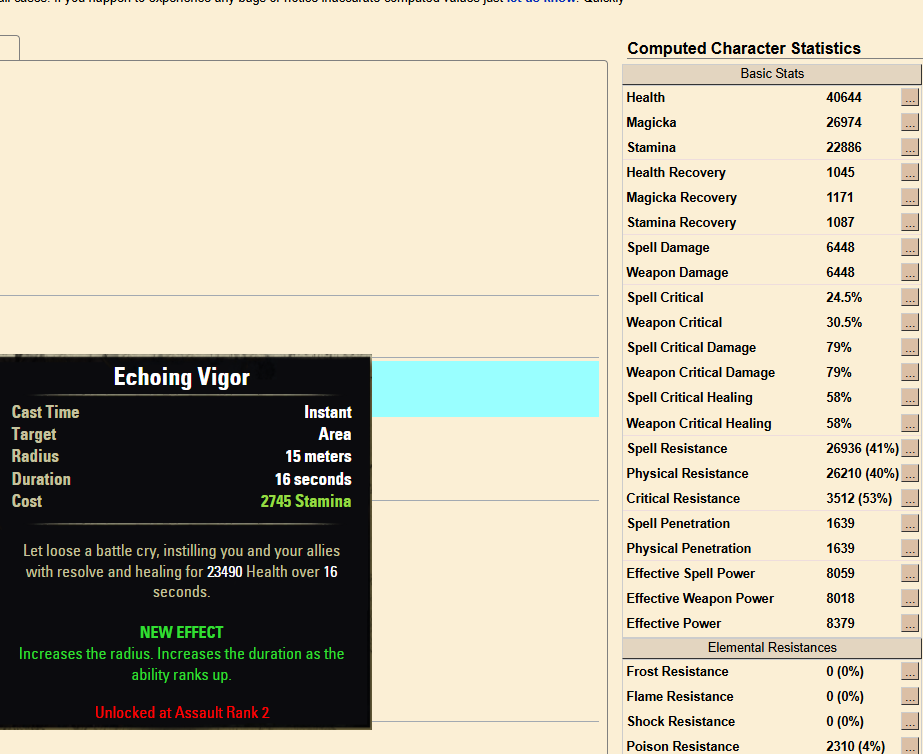923x754 pixels.
Task: Click the Magicka value 26974
Action: (x=844, y=122)
